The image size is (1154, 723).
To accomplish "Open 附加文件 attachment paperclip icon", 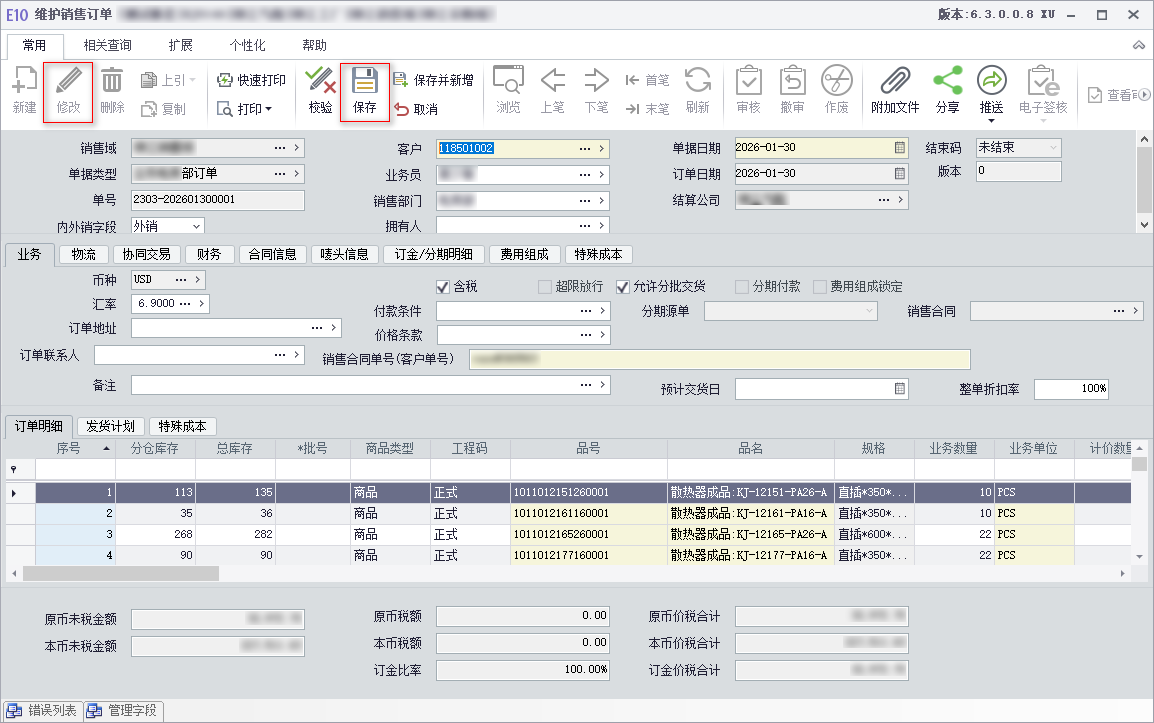I will tap(894, 82).
